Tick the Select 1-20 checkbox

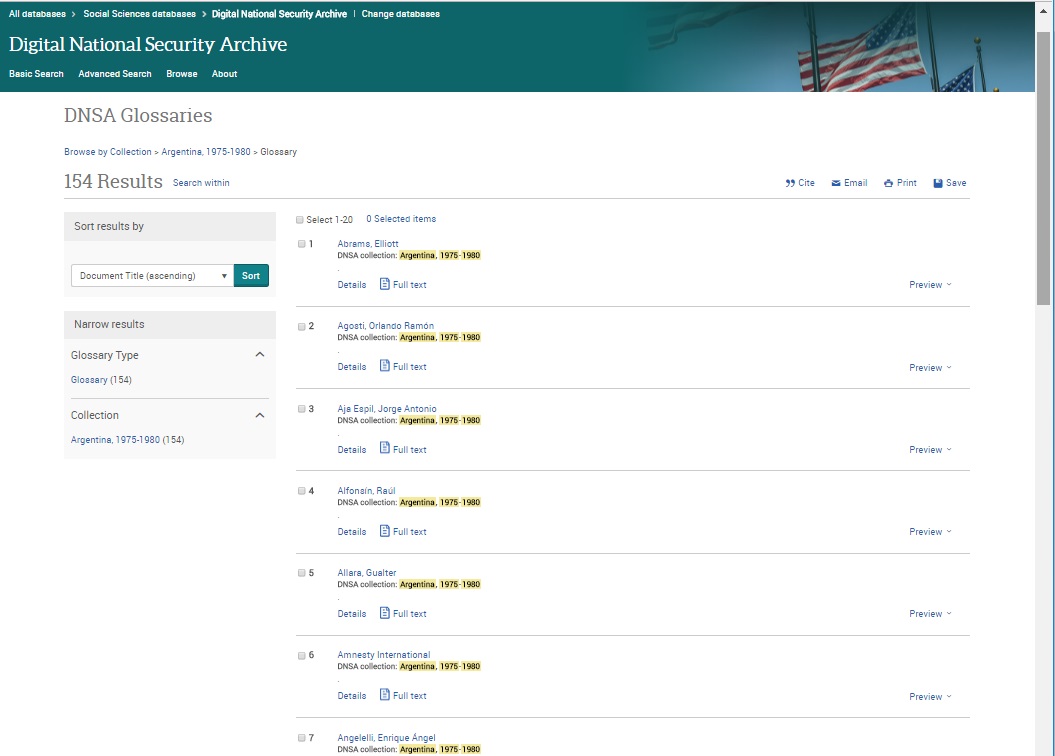(299, 220)
